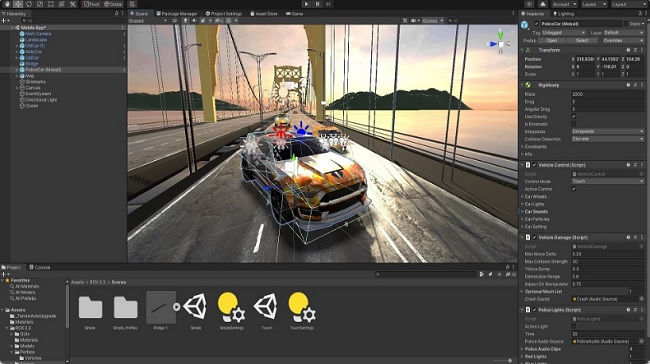The image size is (650, 364).
Task: Click the prefab Open button
Action: click(x=552, y=41)
